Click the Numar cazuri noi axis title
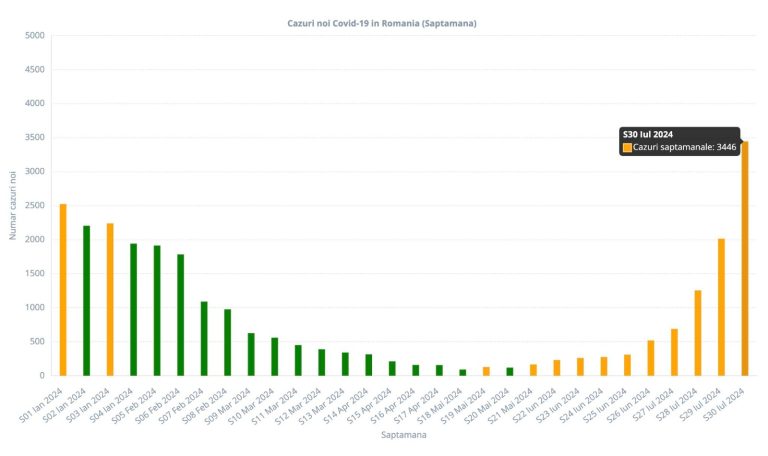The image size is (768, 456). pyautogui.click(x=13, y=205)
